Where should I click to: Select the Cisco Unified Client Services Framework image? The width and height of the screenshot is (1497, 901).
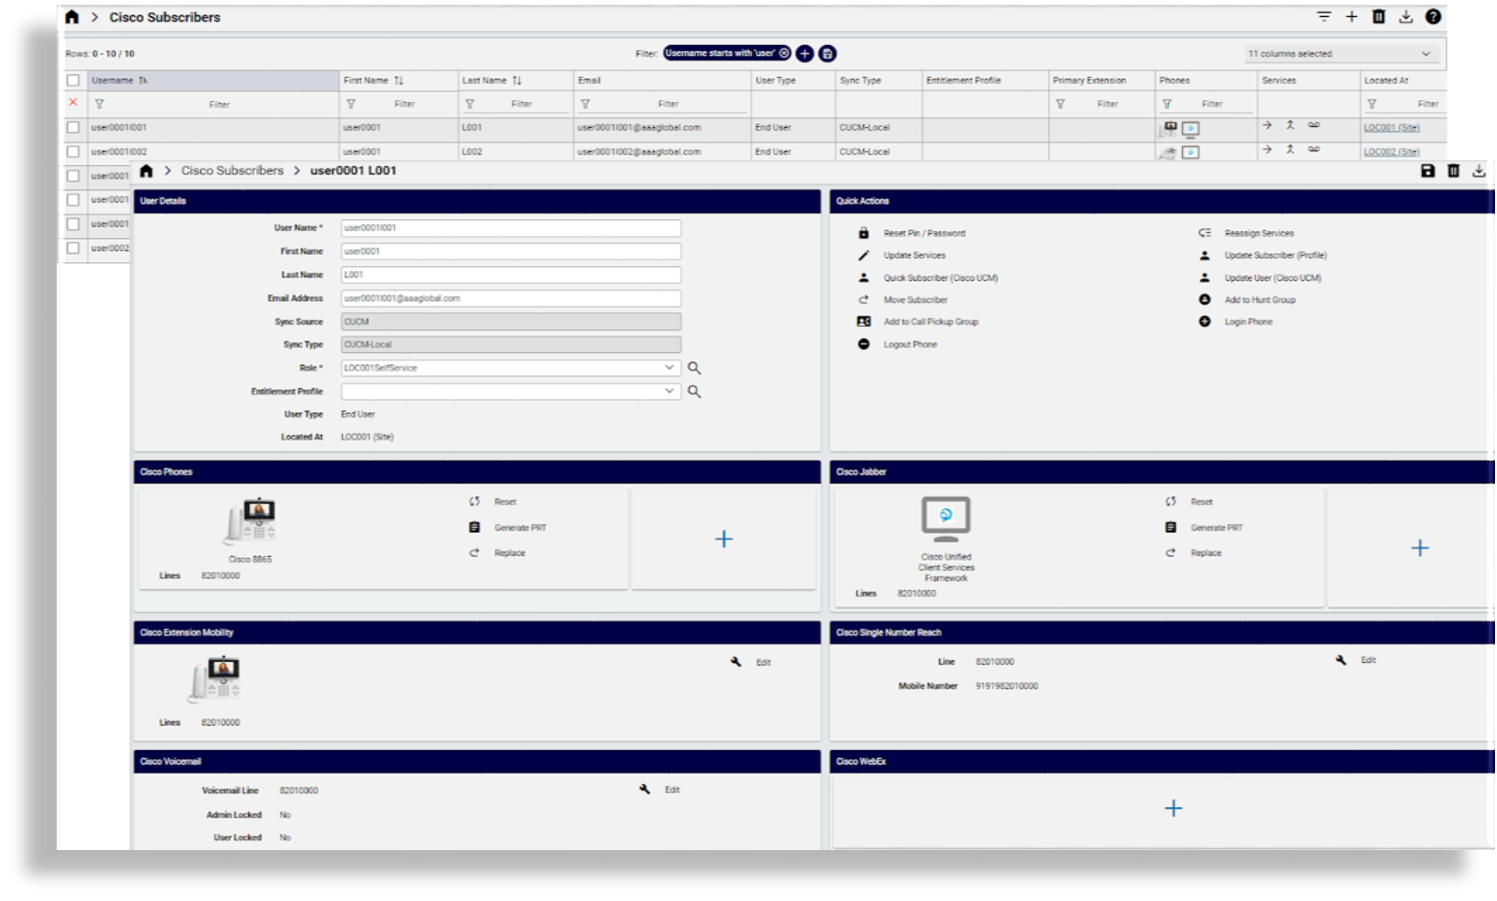click(946, 520)
